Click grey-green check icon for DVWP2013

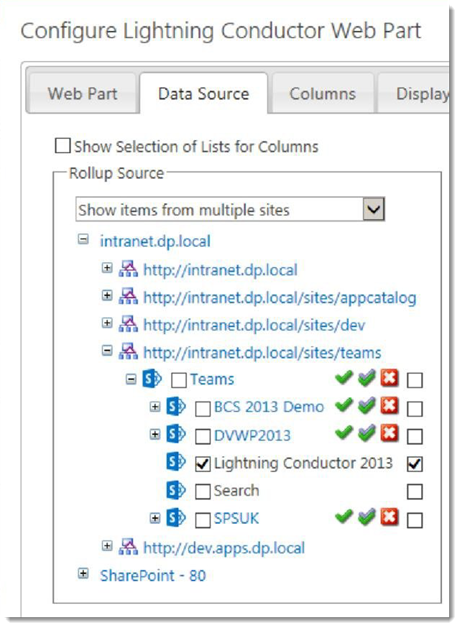[367, 433]
